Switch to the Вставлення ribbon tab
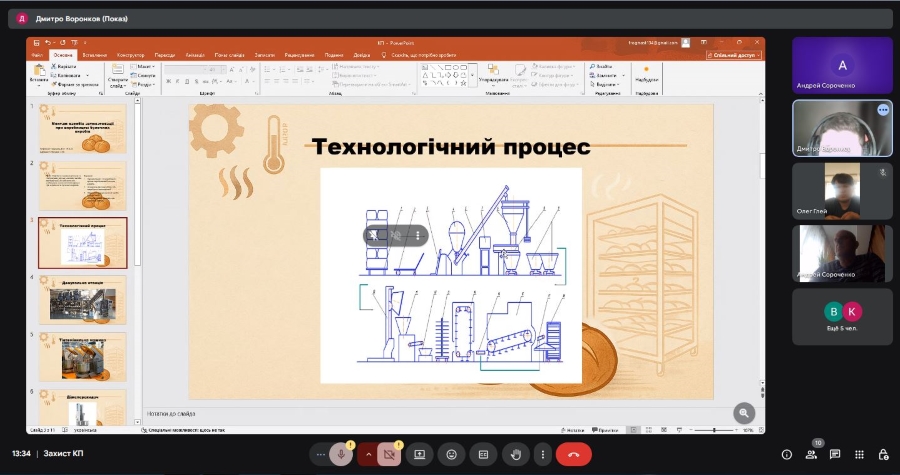The image size is (900, 475). click(95, 55)
